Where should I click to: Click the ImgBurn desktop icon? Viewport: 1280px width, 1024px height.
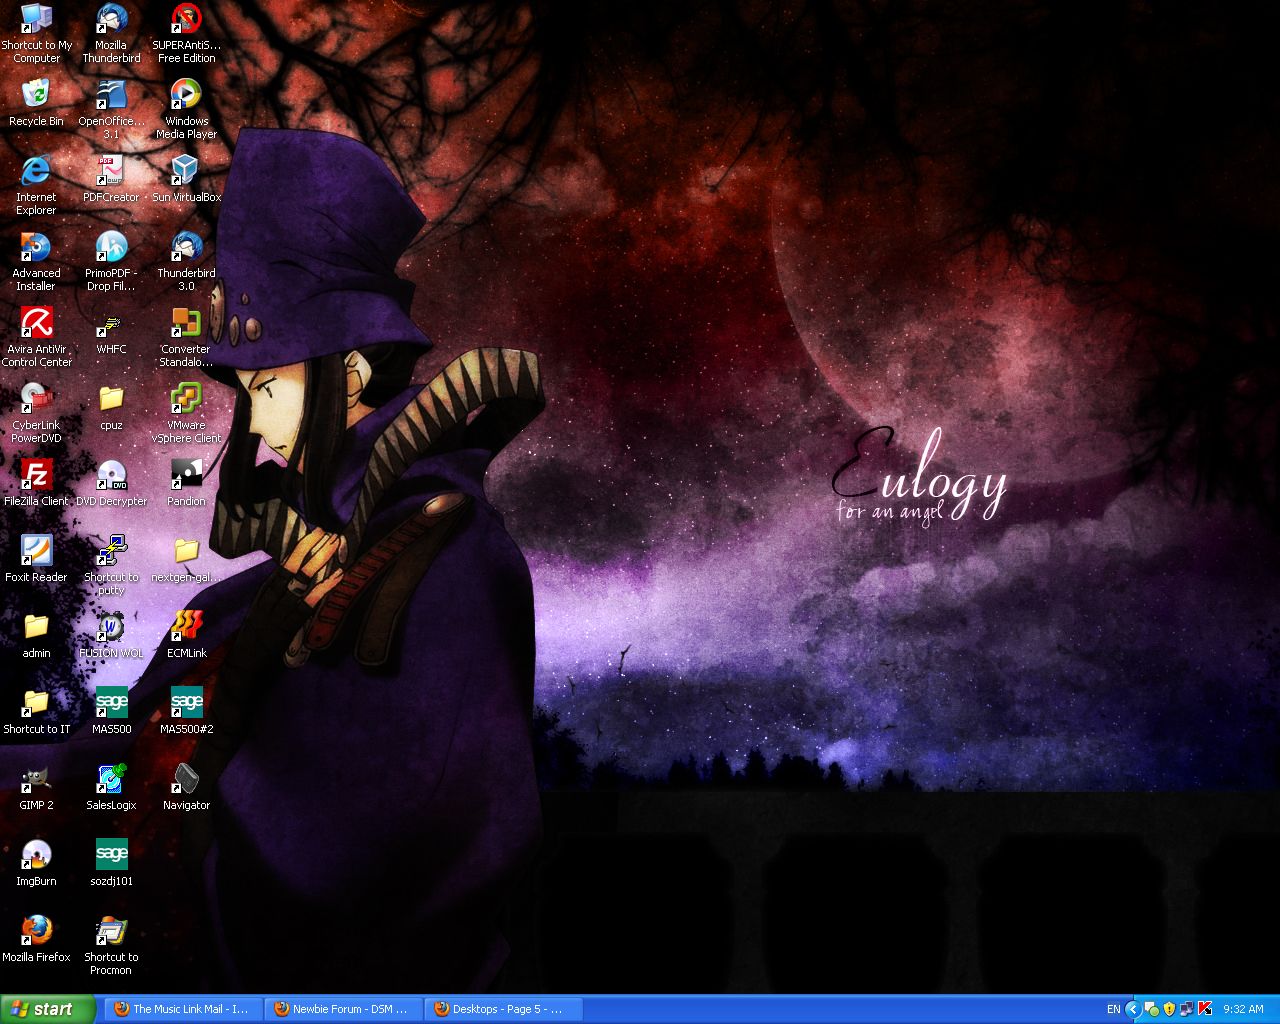point(36,863)
